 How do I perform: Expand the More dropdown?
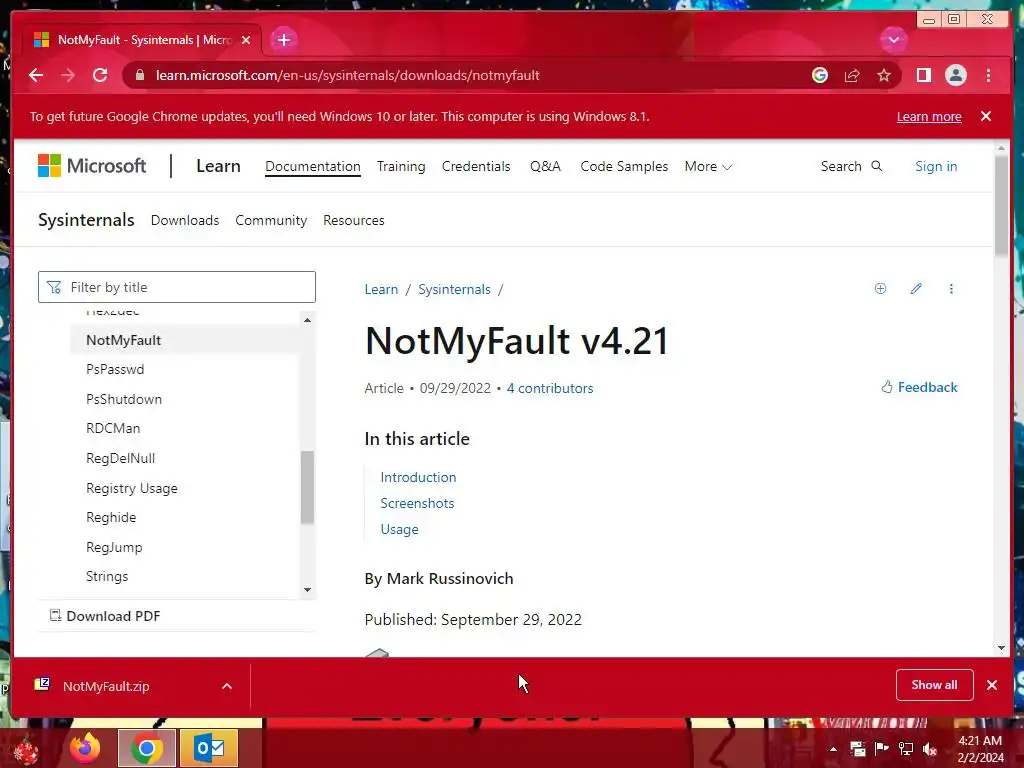[708, 167]
